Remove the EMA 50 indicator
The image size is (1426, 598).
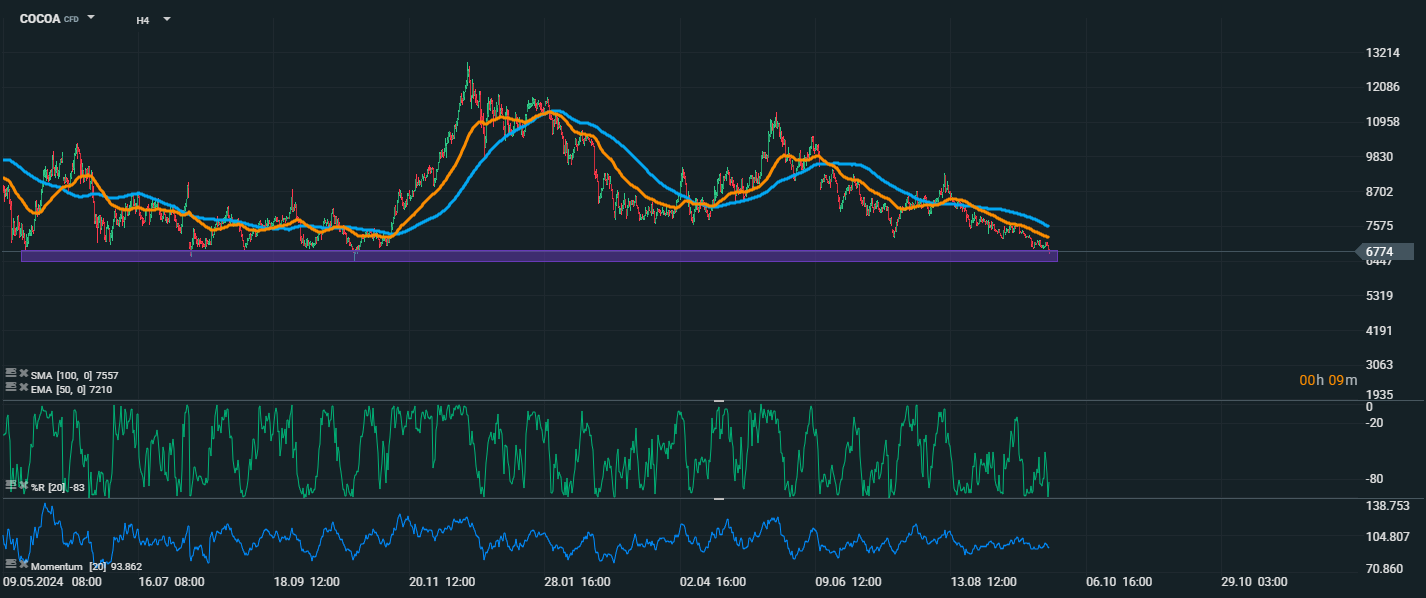[x=24, y=387]
